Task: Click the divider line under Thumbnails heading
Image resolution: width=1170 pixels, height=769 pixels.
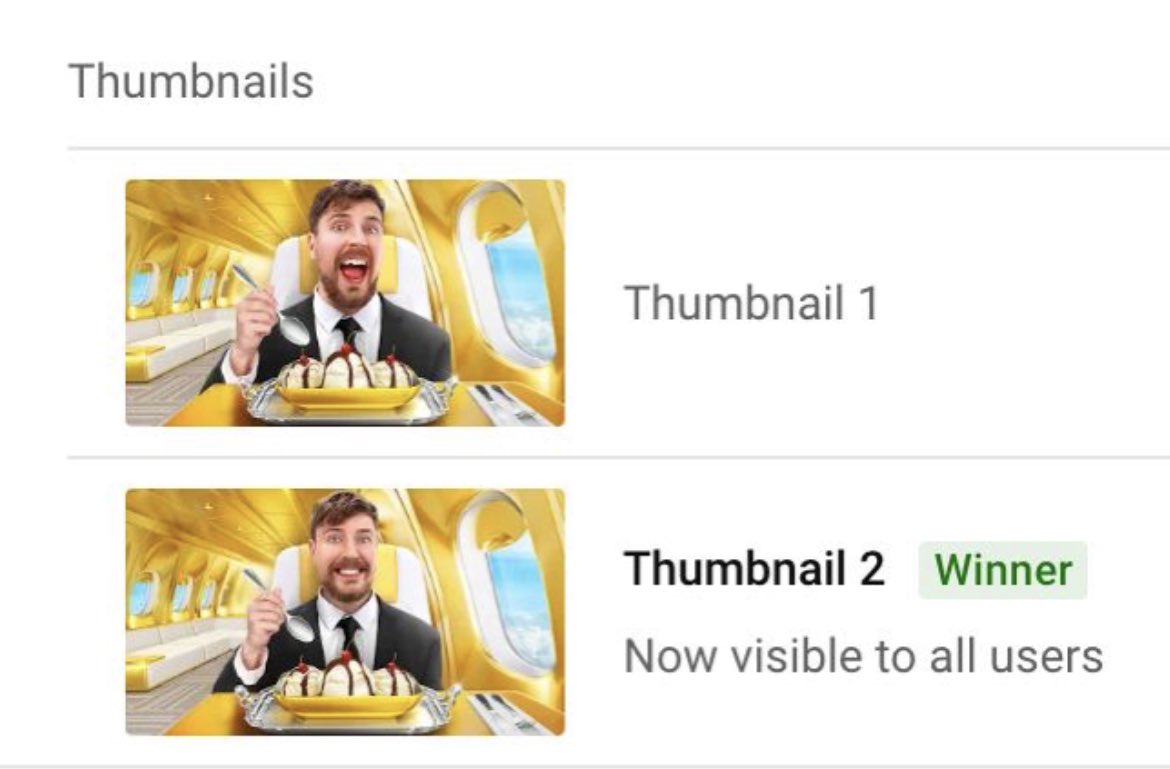Action: click(619, 148)
